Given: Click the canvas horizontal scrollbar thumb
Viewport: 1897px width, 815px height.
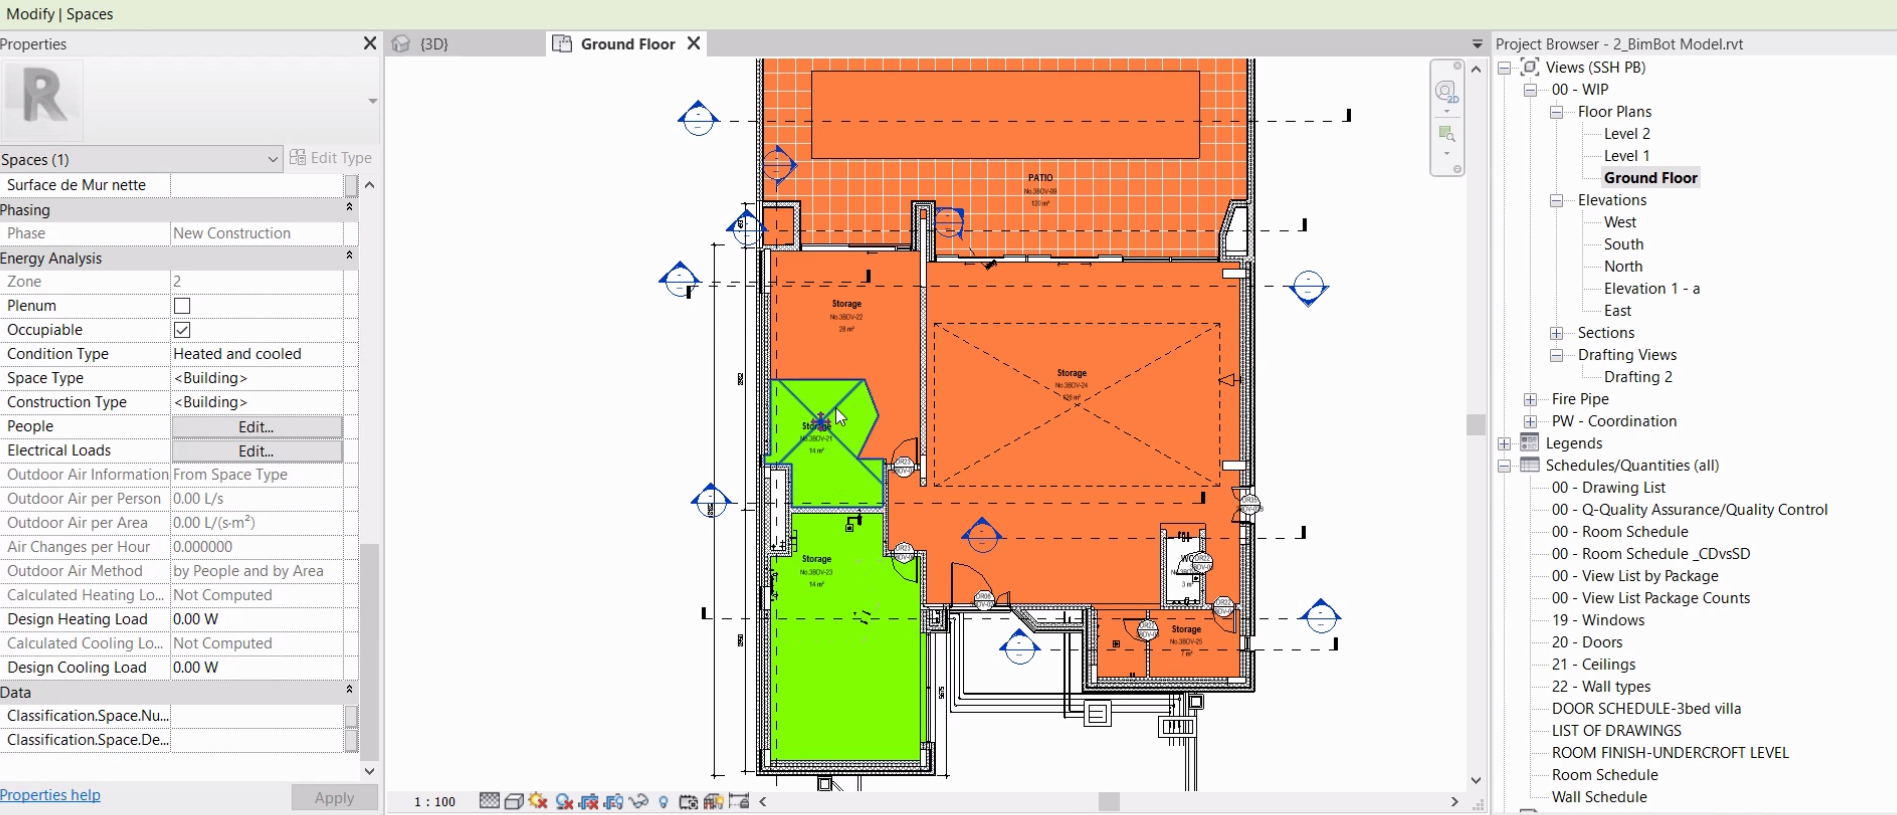Looking at the screenshot, I should [x=1109, y=802].
